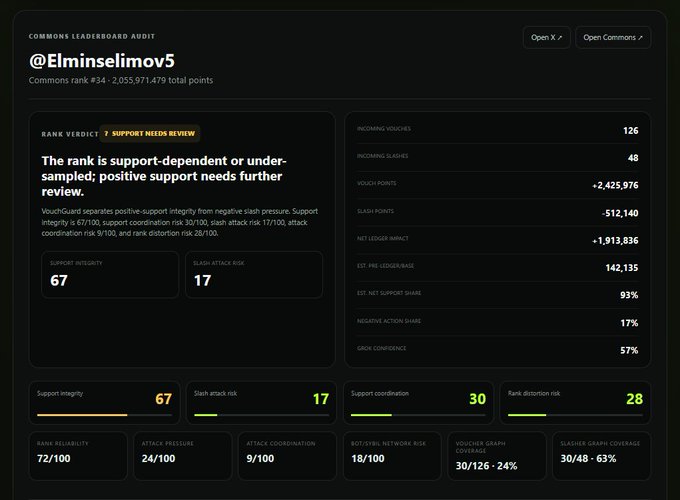Viewport: 680px width, 500px height.
Task: Click the Attack Coordination 9/100 card
Action: 288,456
